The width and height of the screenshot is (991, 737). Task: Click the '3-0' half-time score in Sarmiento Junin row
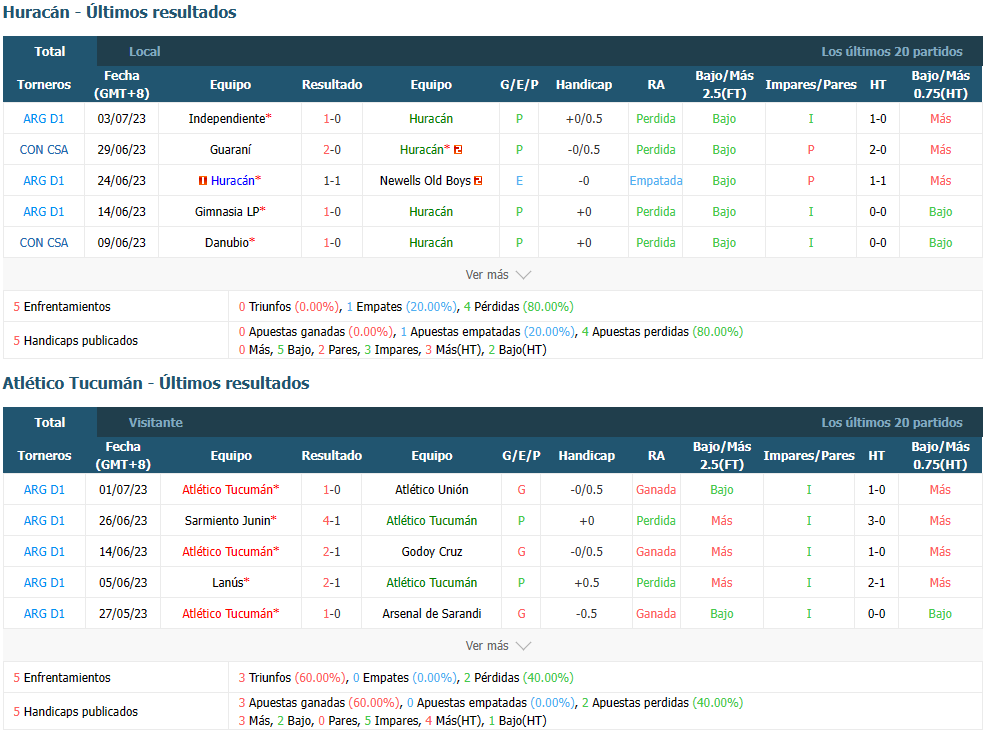click(877, 521)
